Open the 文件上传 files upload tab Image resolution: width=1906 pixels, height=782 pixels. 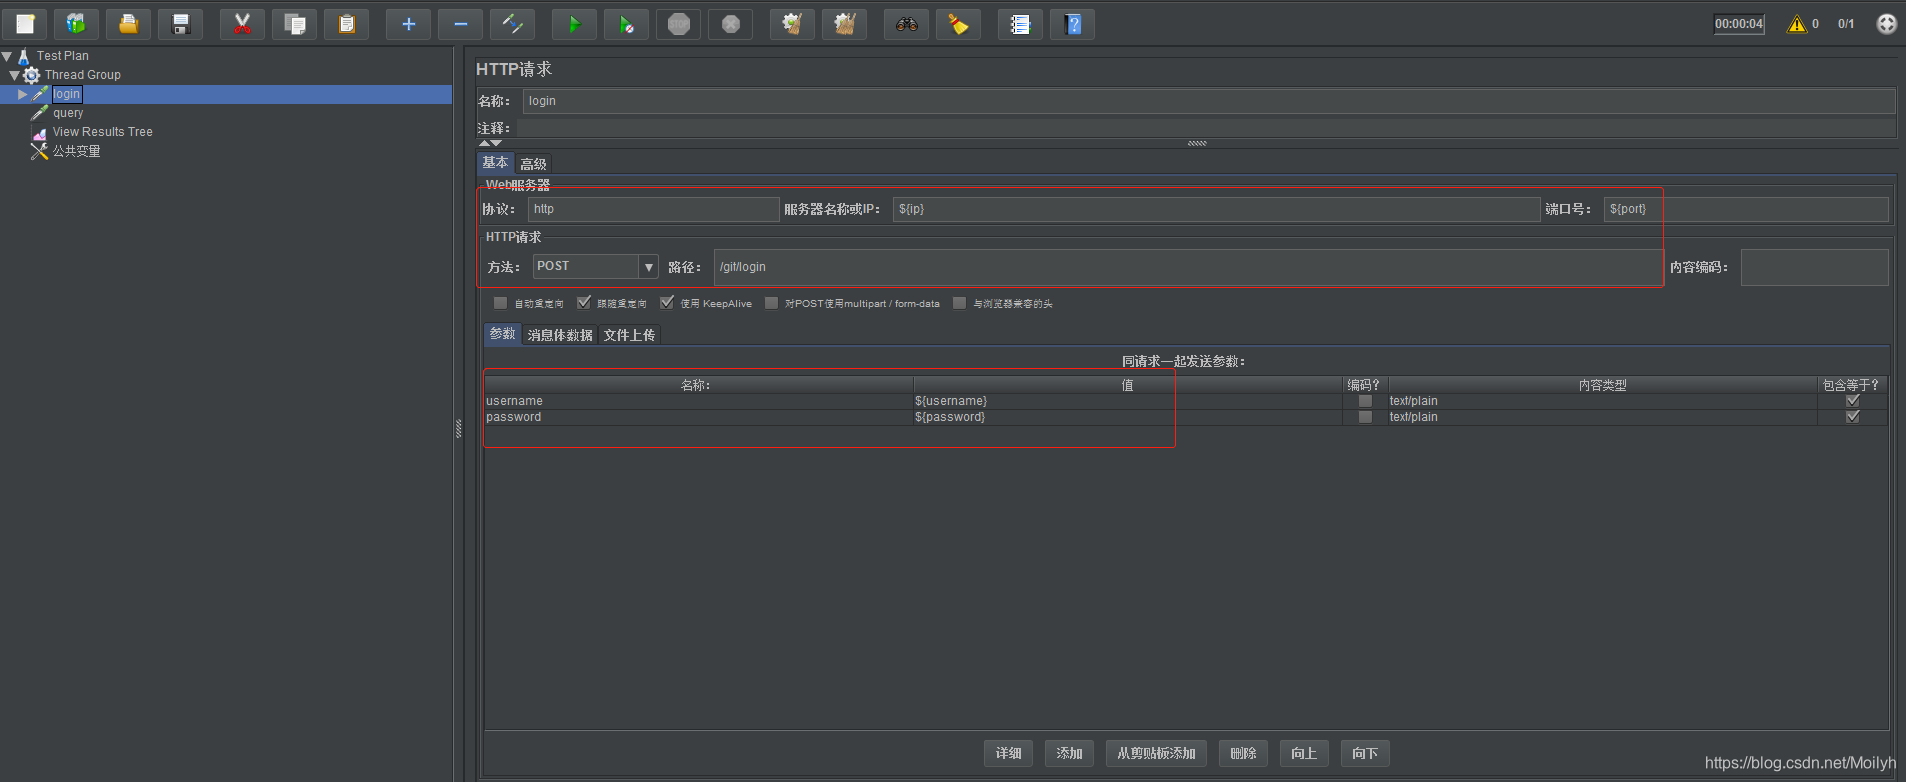(x=629, y=335)
